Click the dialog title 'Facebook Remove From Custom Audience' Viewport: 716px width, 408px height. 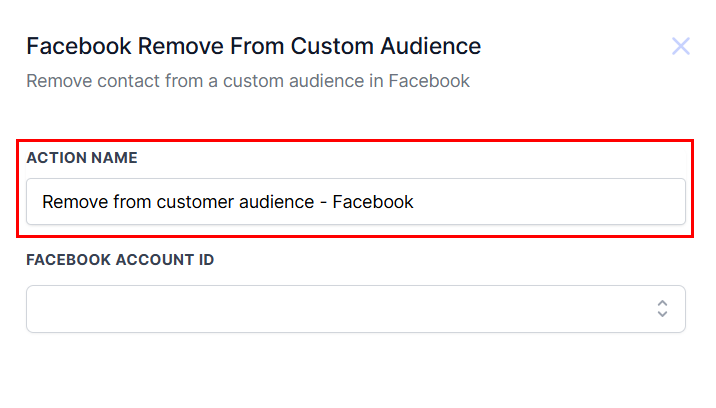coord(253,46)
